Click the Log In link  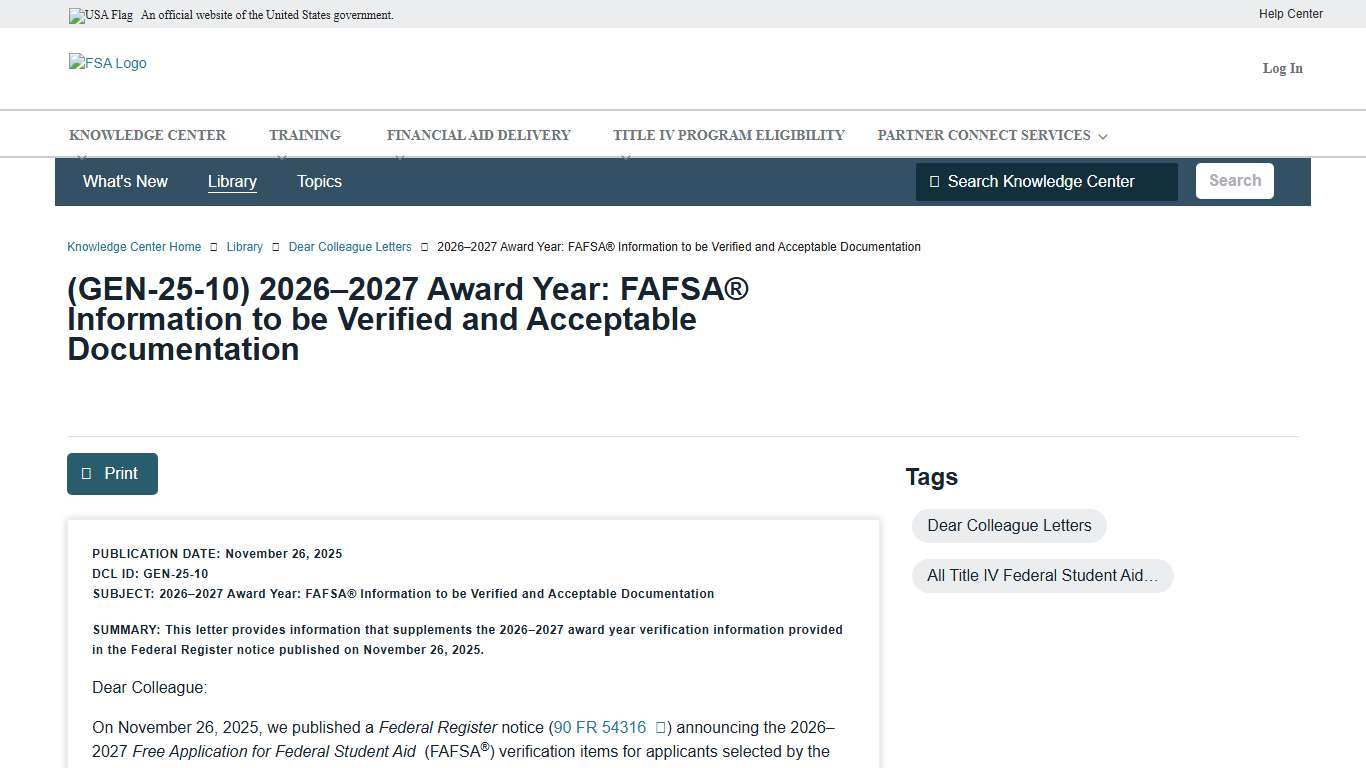click(1282, 68)
